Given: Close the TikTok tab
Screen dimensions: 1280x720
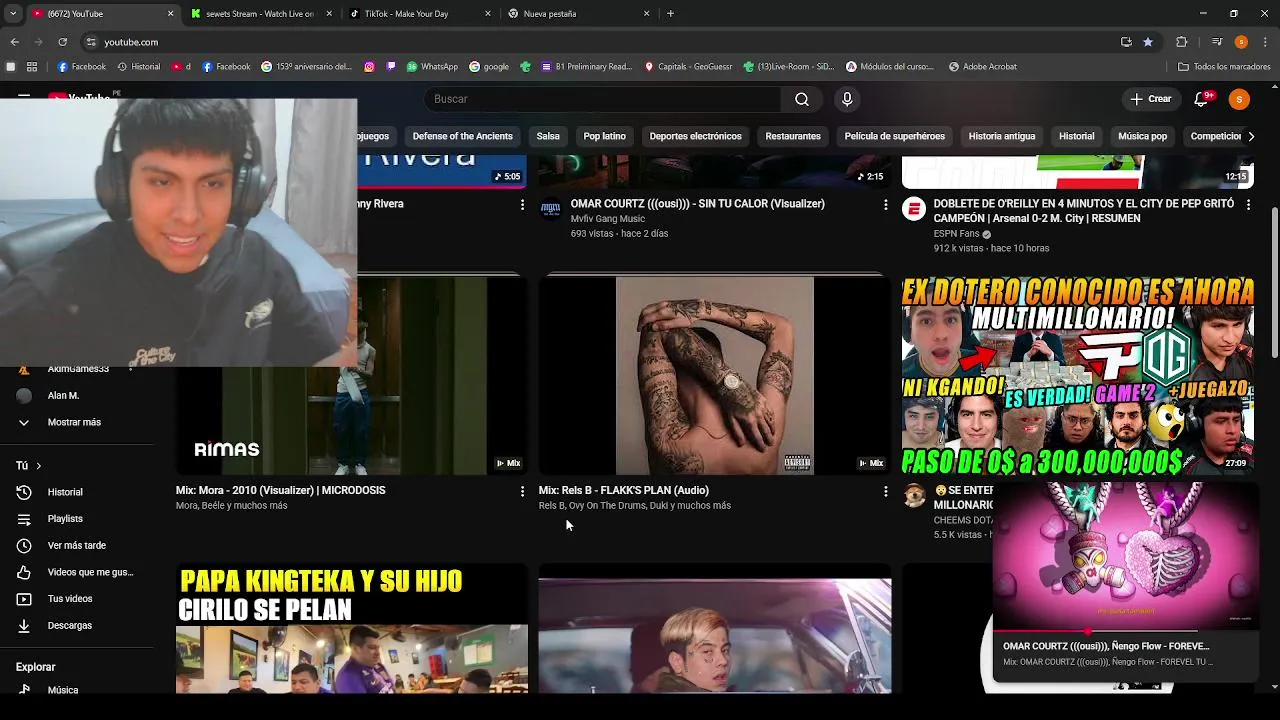Looking at the screenshot, I should pos(488,14).
